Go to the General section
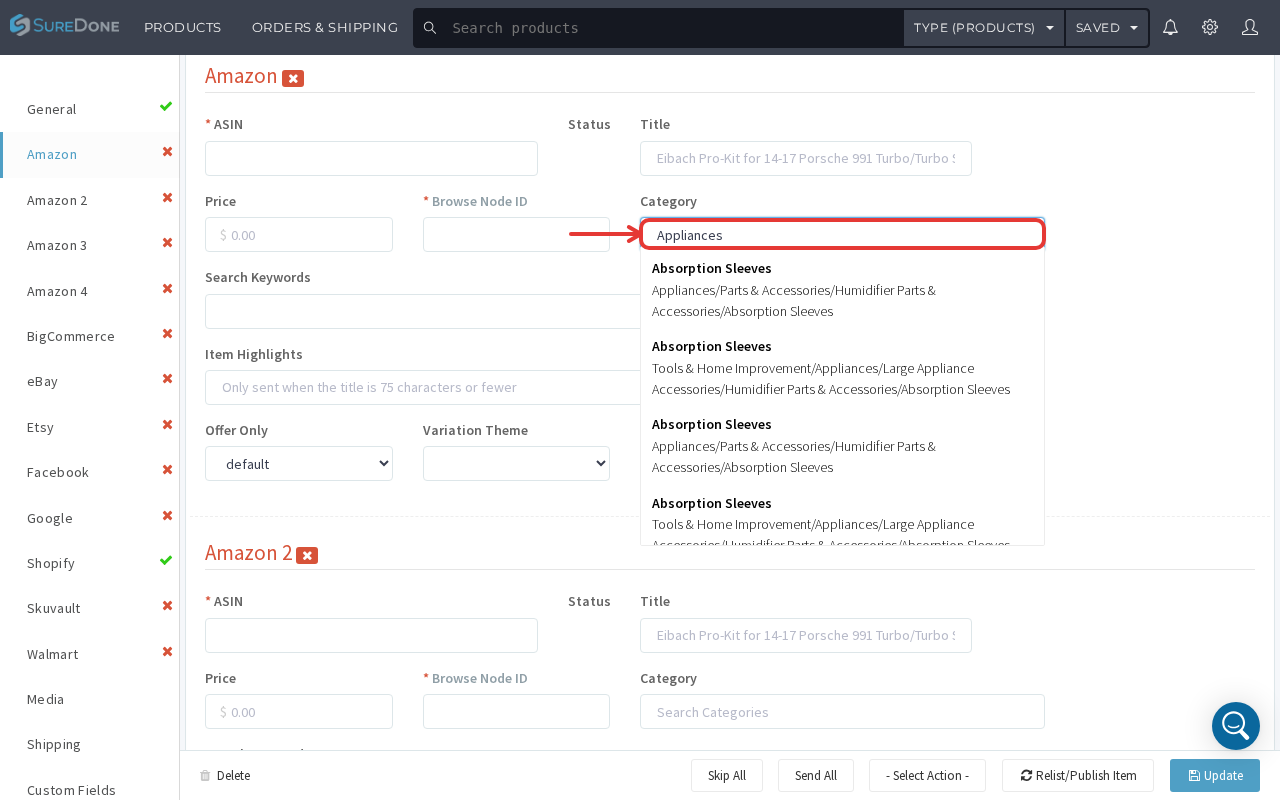Image resolution: width=1280 pixels, height=800 pixels. 52,109
